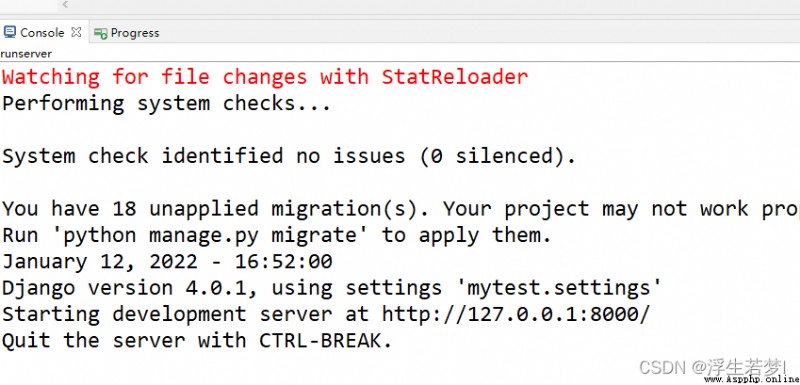Image resolution: width=800 pixels, height=385 pixels.
Task: Click the red StatReloader warning line
Action: (265, 77)
